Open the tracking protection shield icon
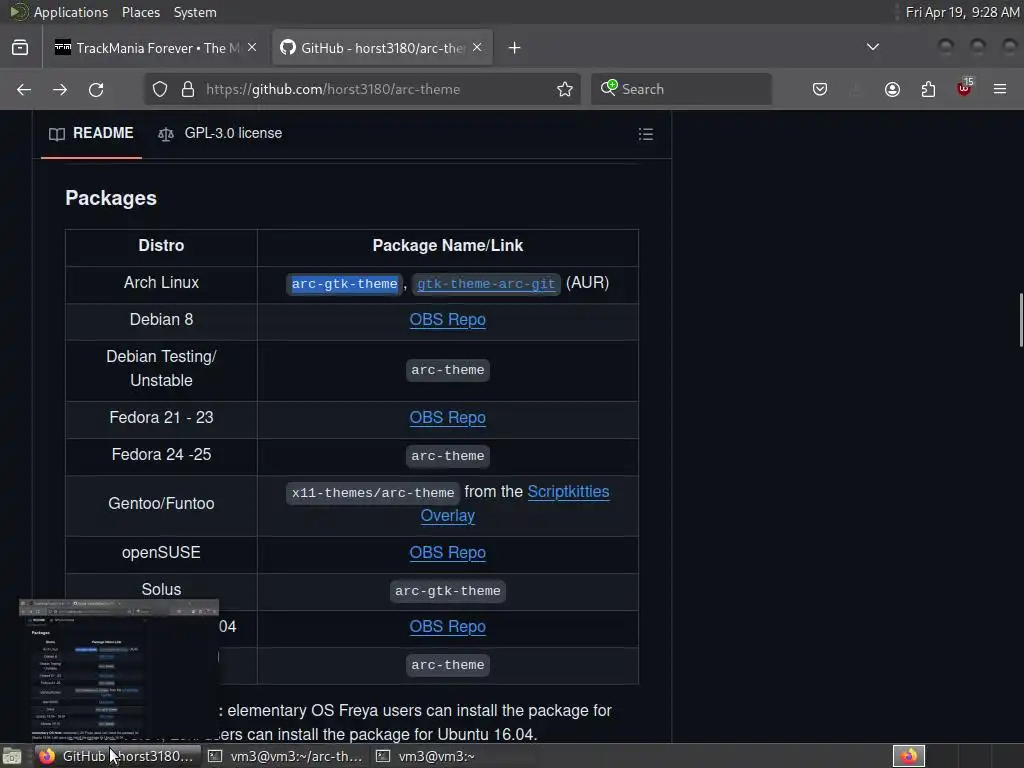This screenshot has height=768, width=1024. coord(160,89)
